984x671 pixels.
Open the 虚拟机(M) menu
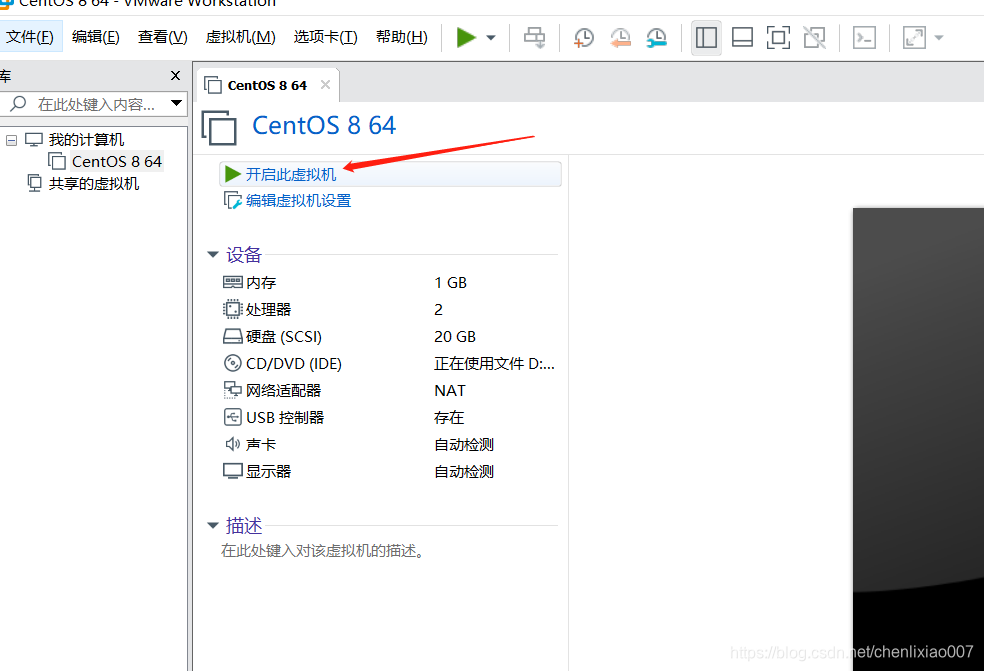[x=240, y=37]
